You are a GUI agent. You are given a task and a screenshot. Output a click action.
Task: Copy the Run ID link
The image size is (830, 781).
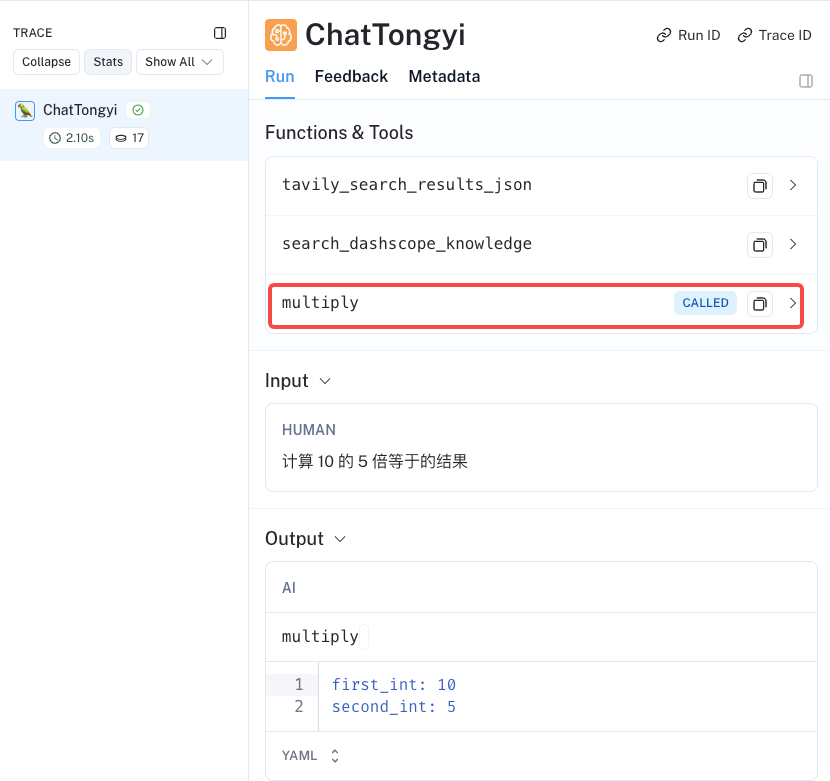pyautogui.click(x=688, y=35)
